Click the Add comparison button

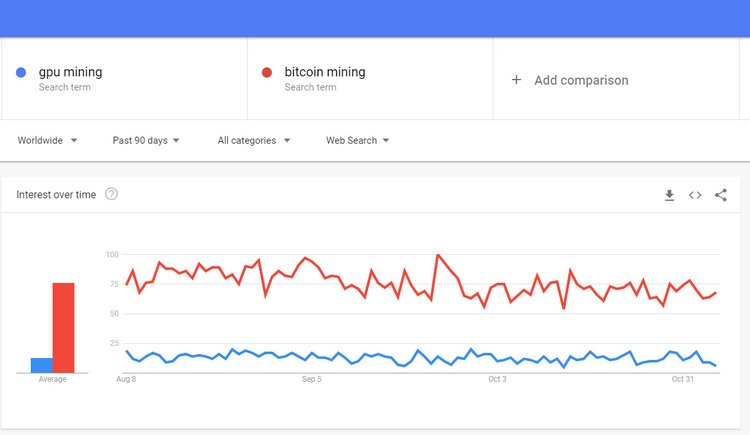click(581, 80)
